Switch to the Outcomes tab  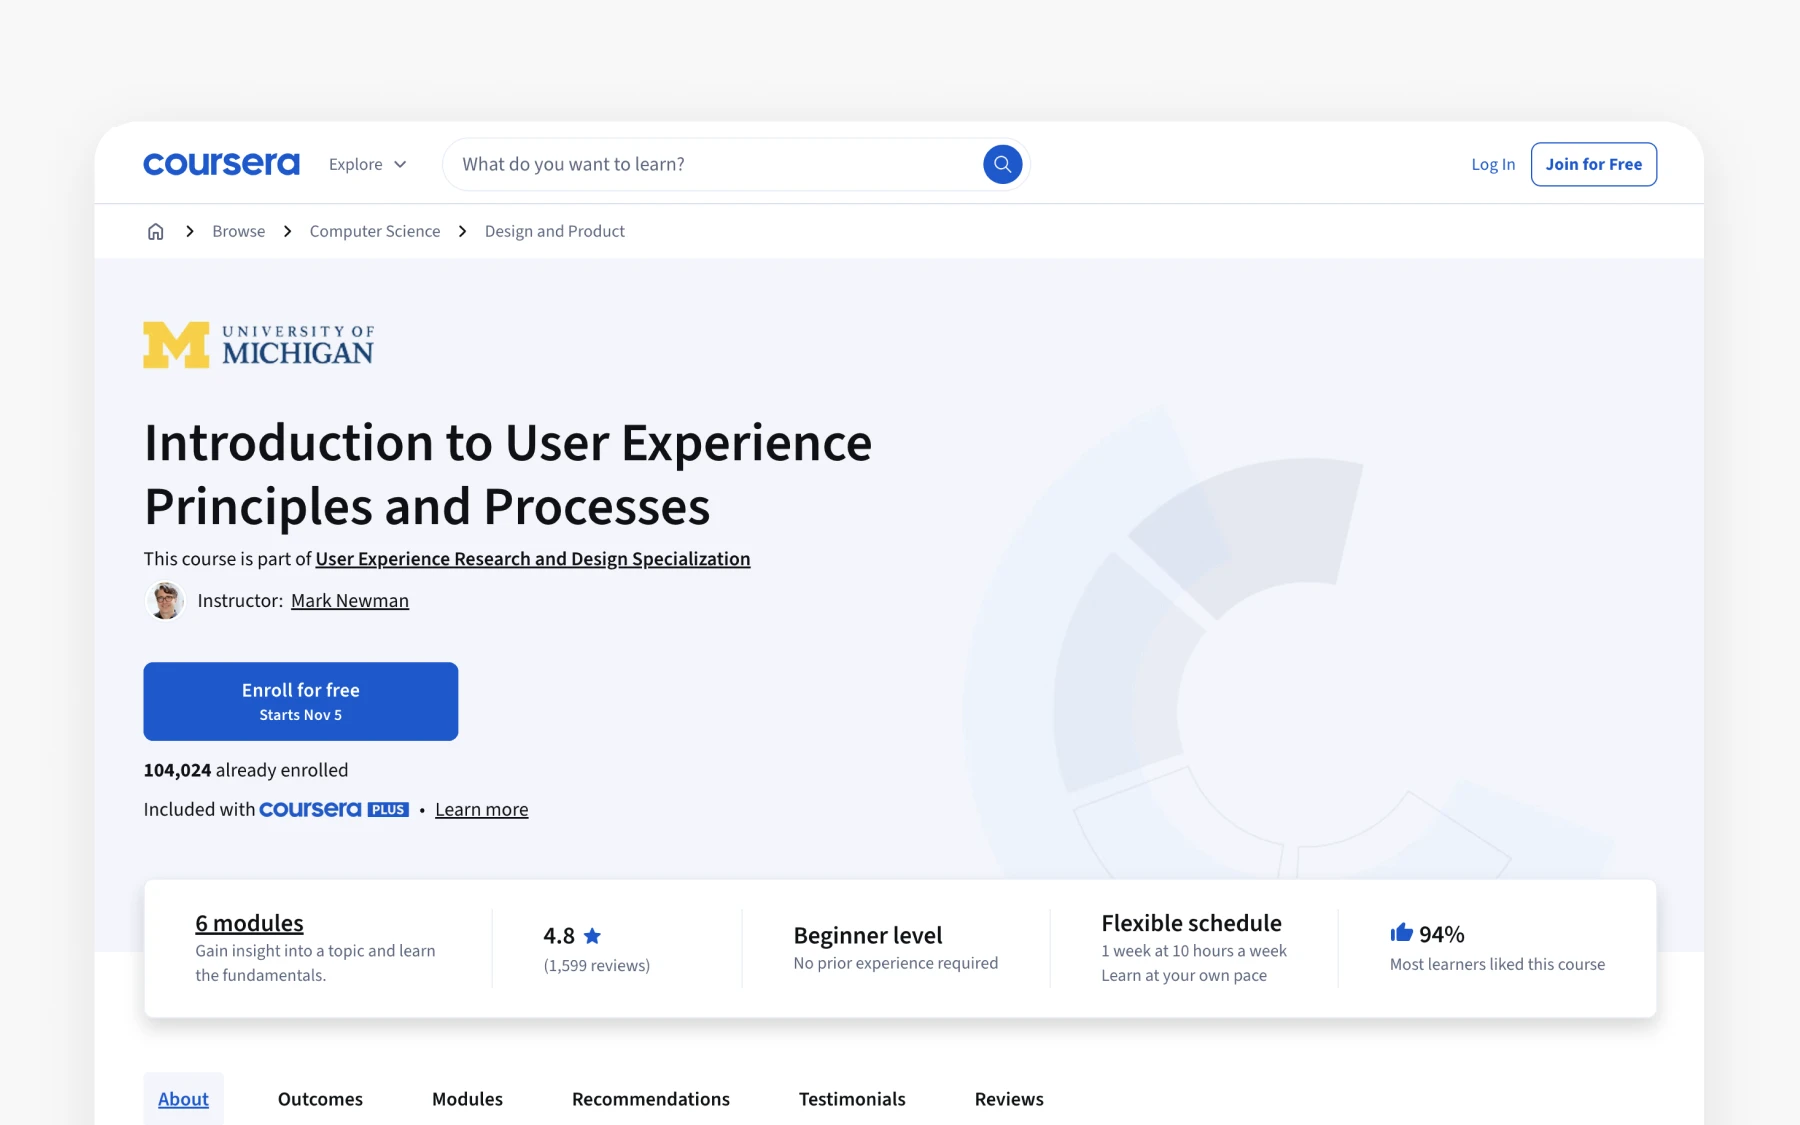(x=320, y=1099)
